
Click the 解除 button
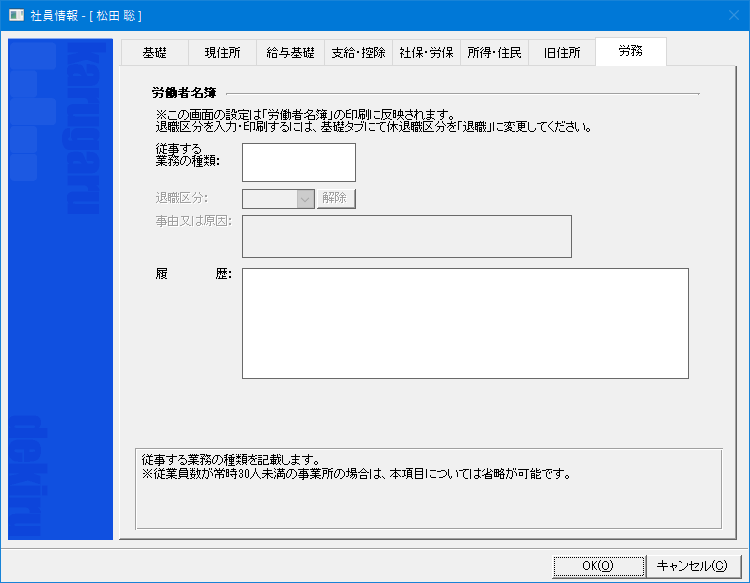[336, 198]
